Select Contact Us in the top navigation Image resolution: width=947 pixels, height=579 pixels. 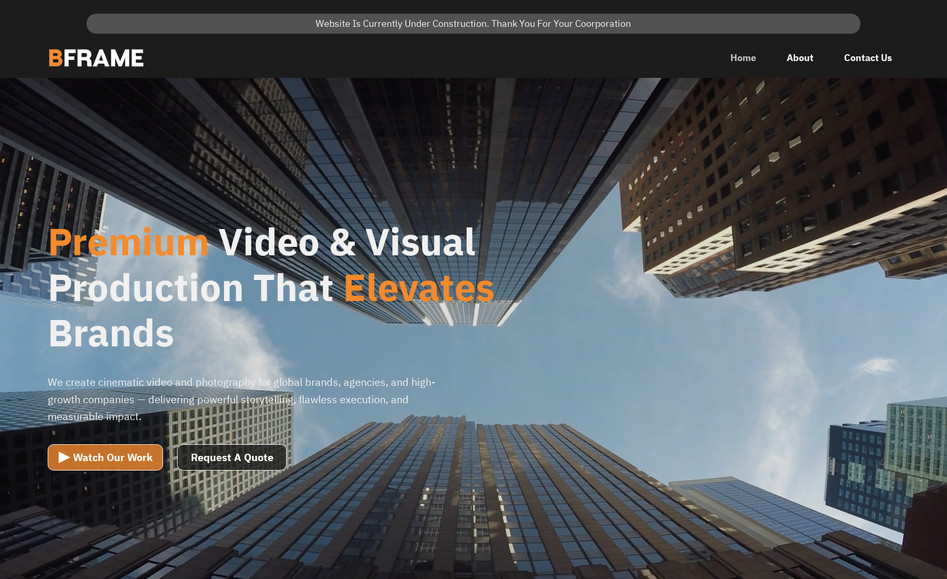867,58
